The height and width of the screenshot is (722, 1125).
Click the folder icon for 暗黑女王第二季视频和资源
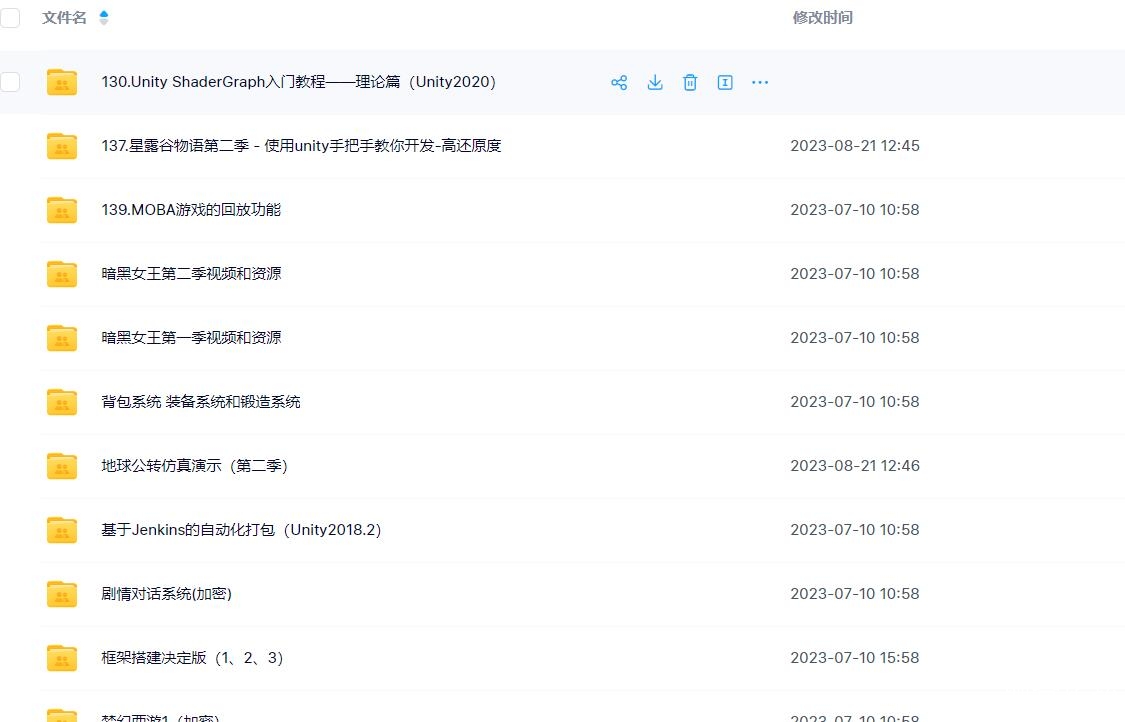[x=62, y=274]
